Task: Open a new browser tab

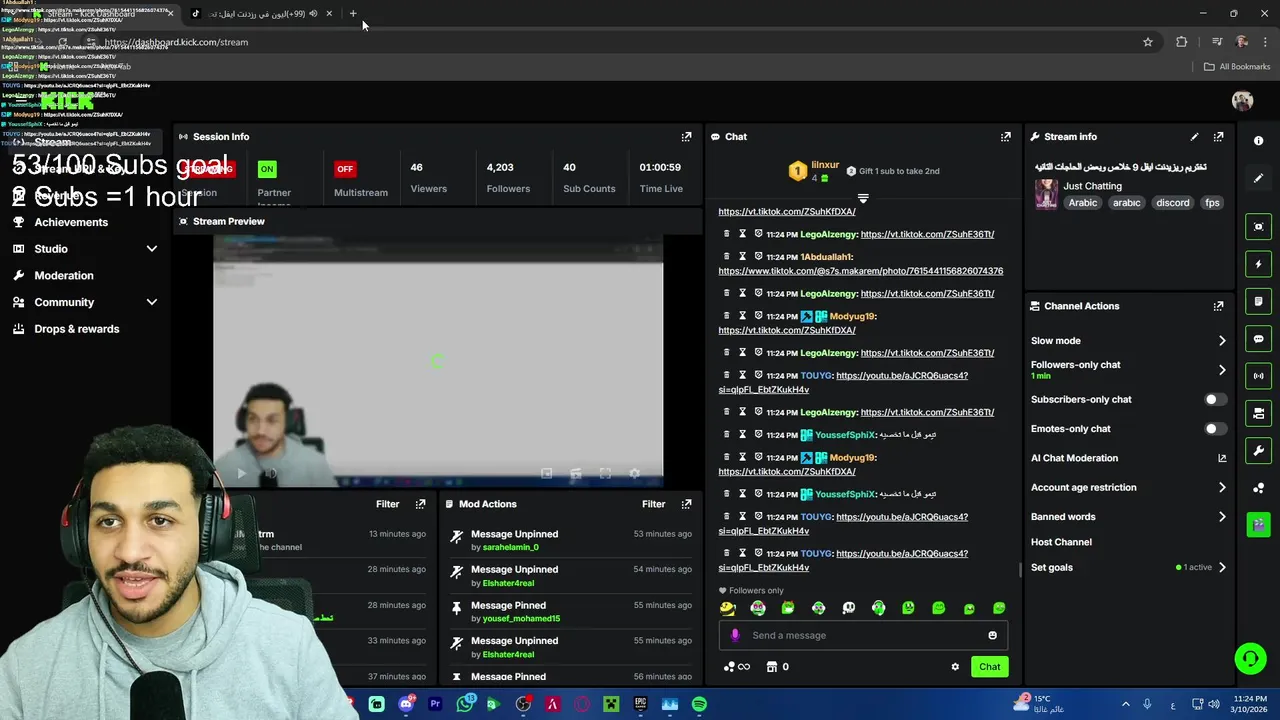Action: [x=353, y=14]
